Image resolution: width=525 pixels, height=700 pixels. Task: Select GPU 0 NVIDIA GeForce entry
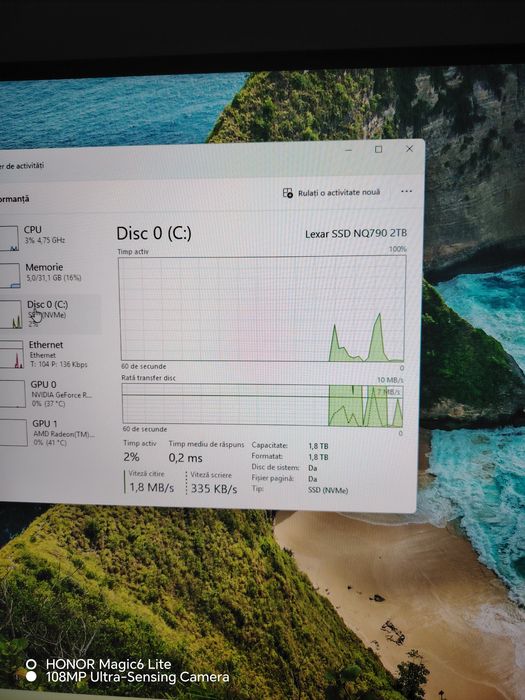coord(49,393)
